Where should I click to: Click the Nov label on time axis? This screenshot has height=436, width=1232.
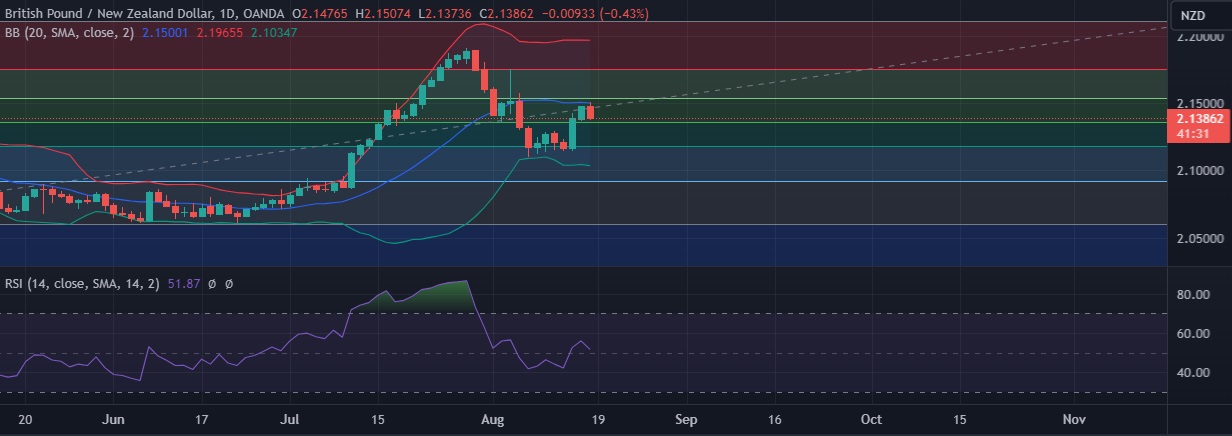[x=1074, y=420]
